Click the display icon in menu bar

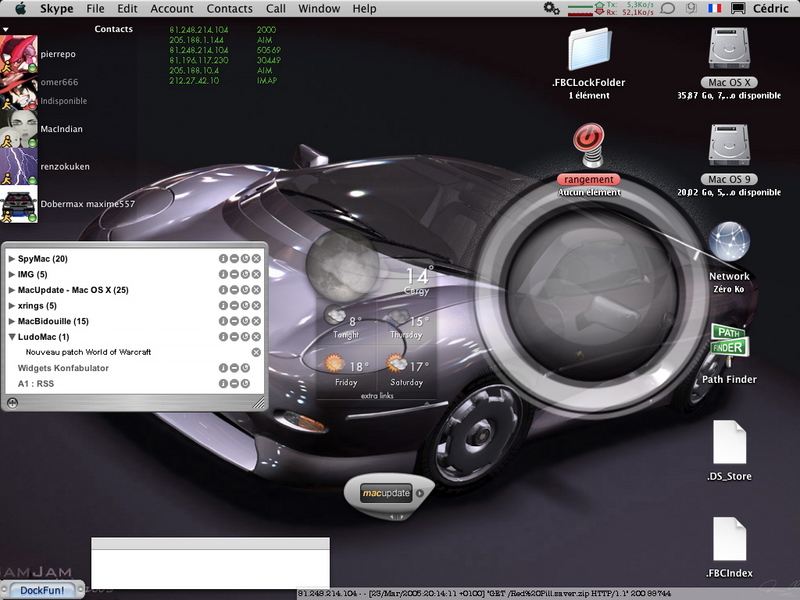pos(738,8)
